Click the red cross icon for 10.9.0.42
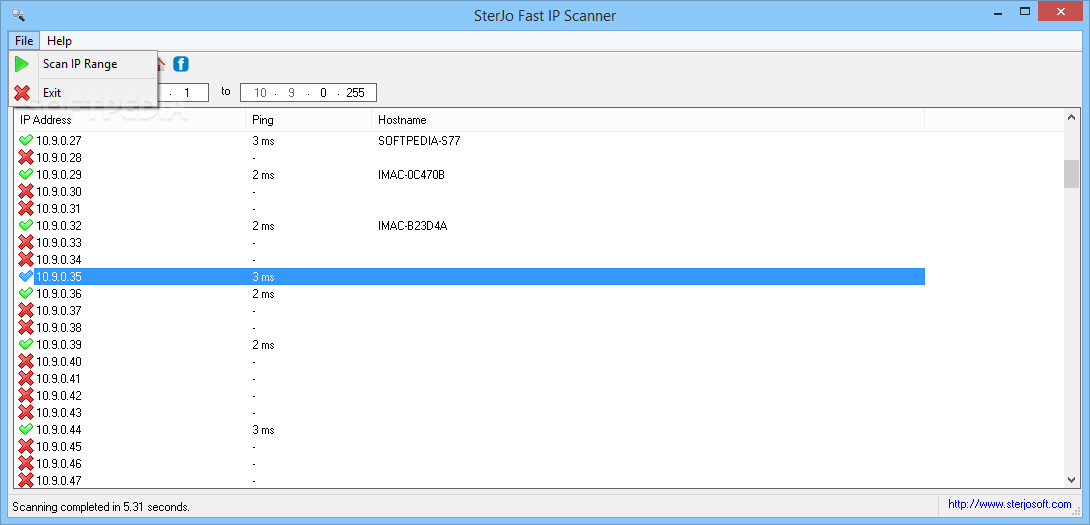This screenshot has height=525, width=1090. pyautogui.click(x=26, y=396)
